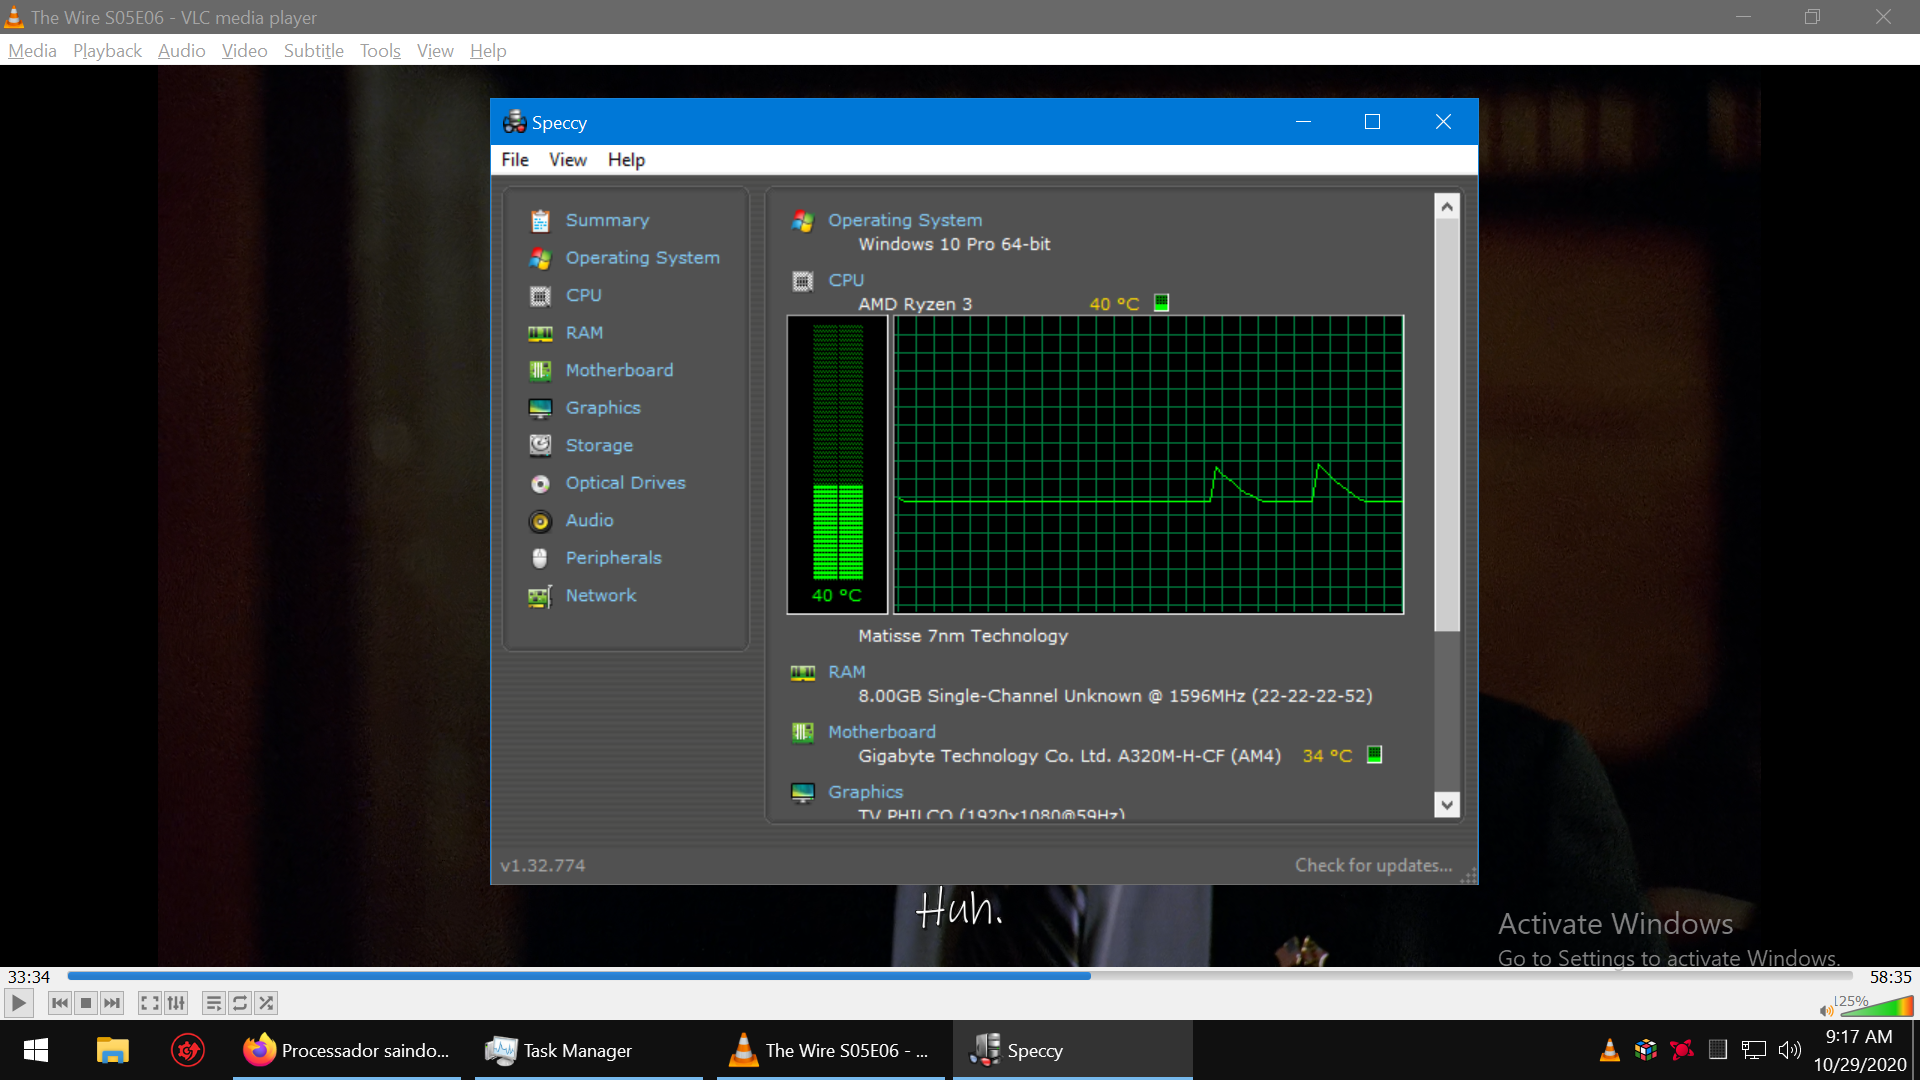This screenshot has width=1920, height=1080.
Task: Click the Summary clipboard icon in sidebar
Action: click(540, 221)
